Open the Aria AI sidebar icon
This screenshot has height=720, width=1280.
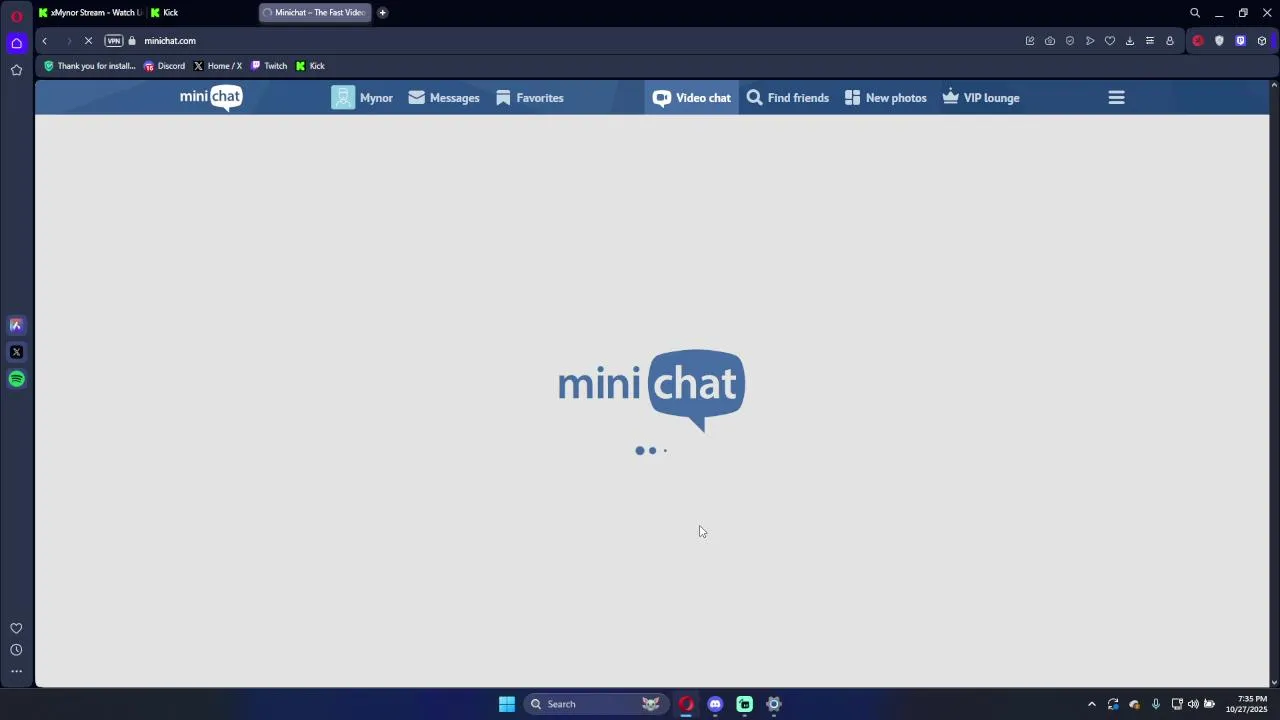pyautogui.click(x=16, y=325)
